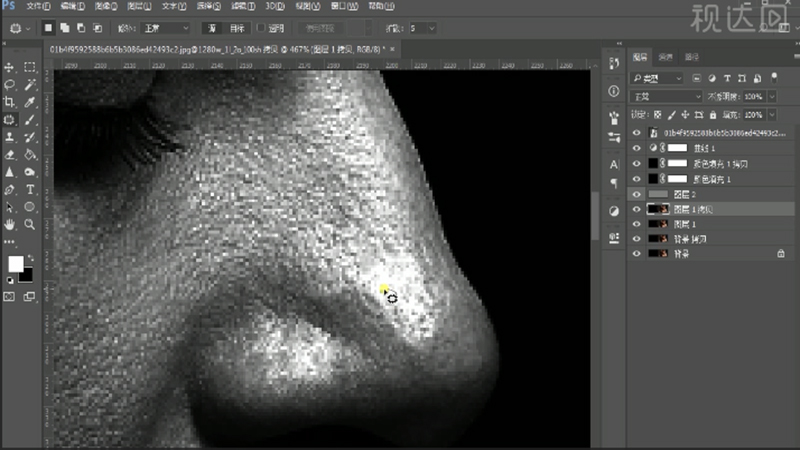Open the fill 100% dropdown arrow

click(772, 115)
